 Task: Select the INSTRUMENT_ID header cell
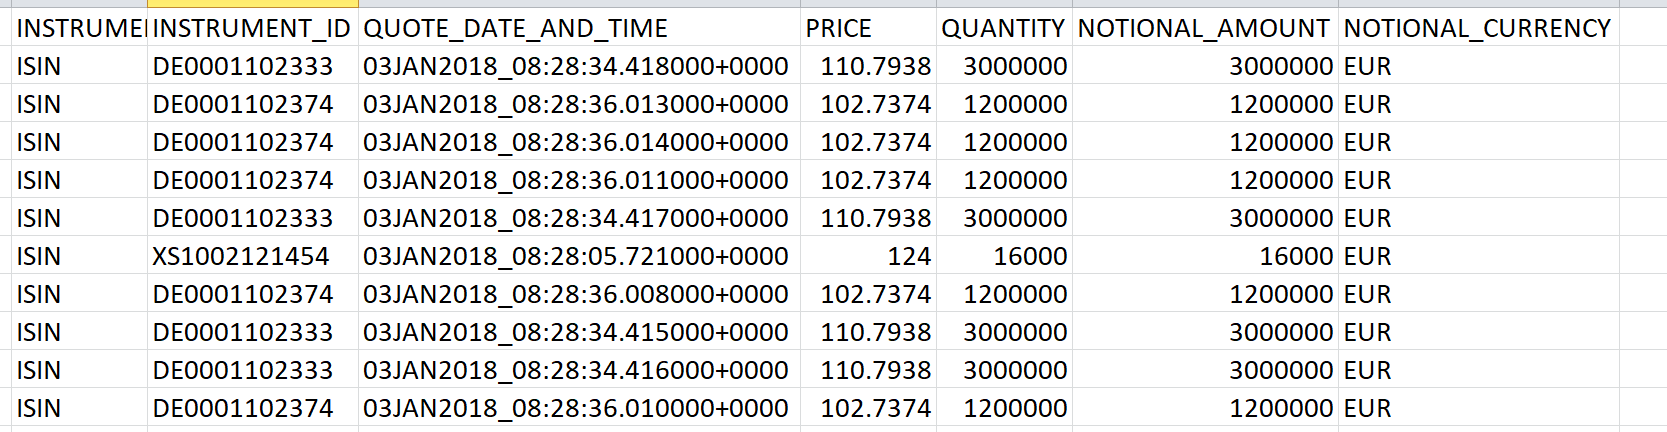point(253,28)
